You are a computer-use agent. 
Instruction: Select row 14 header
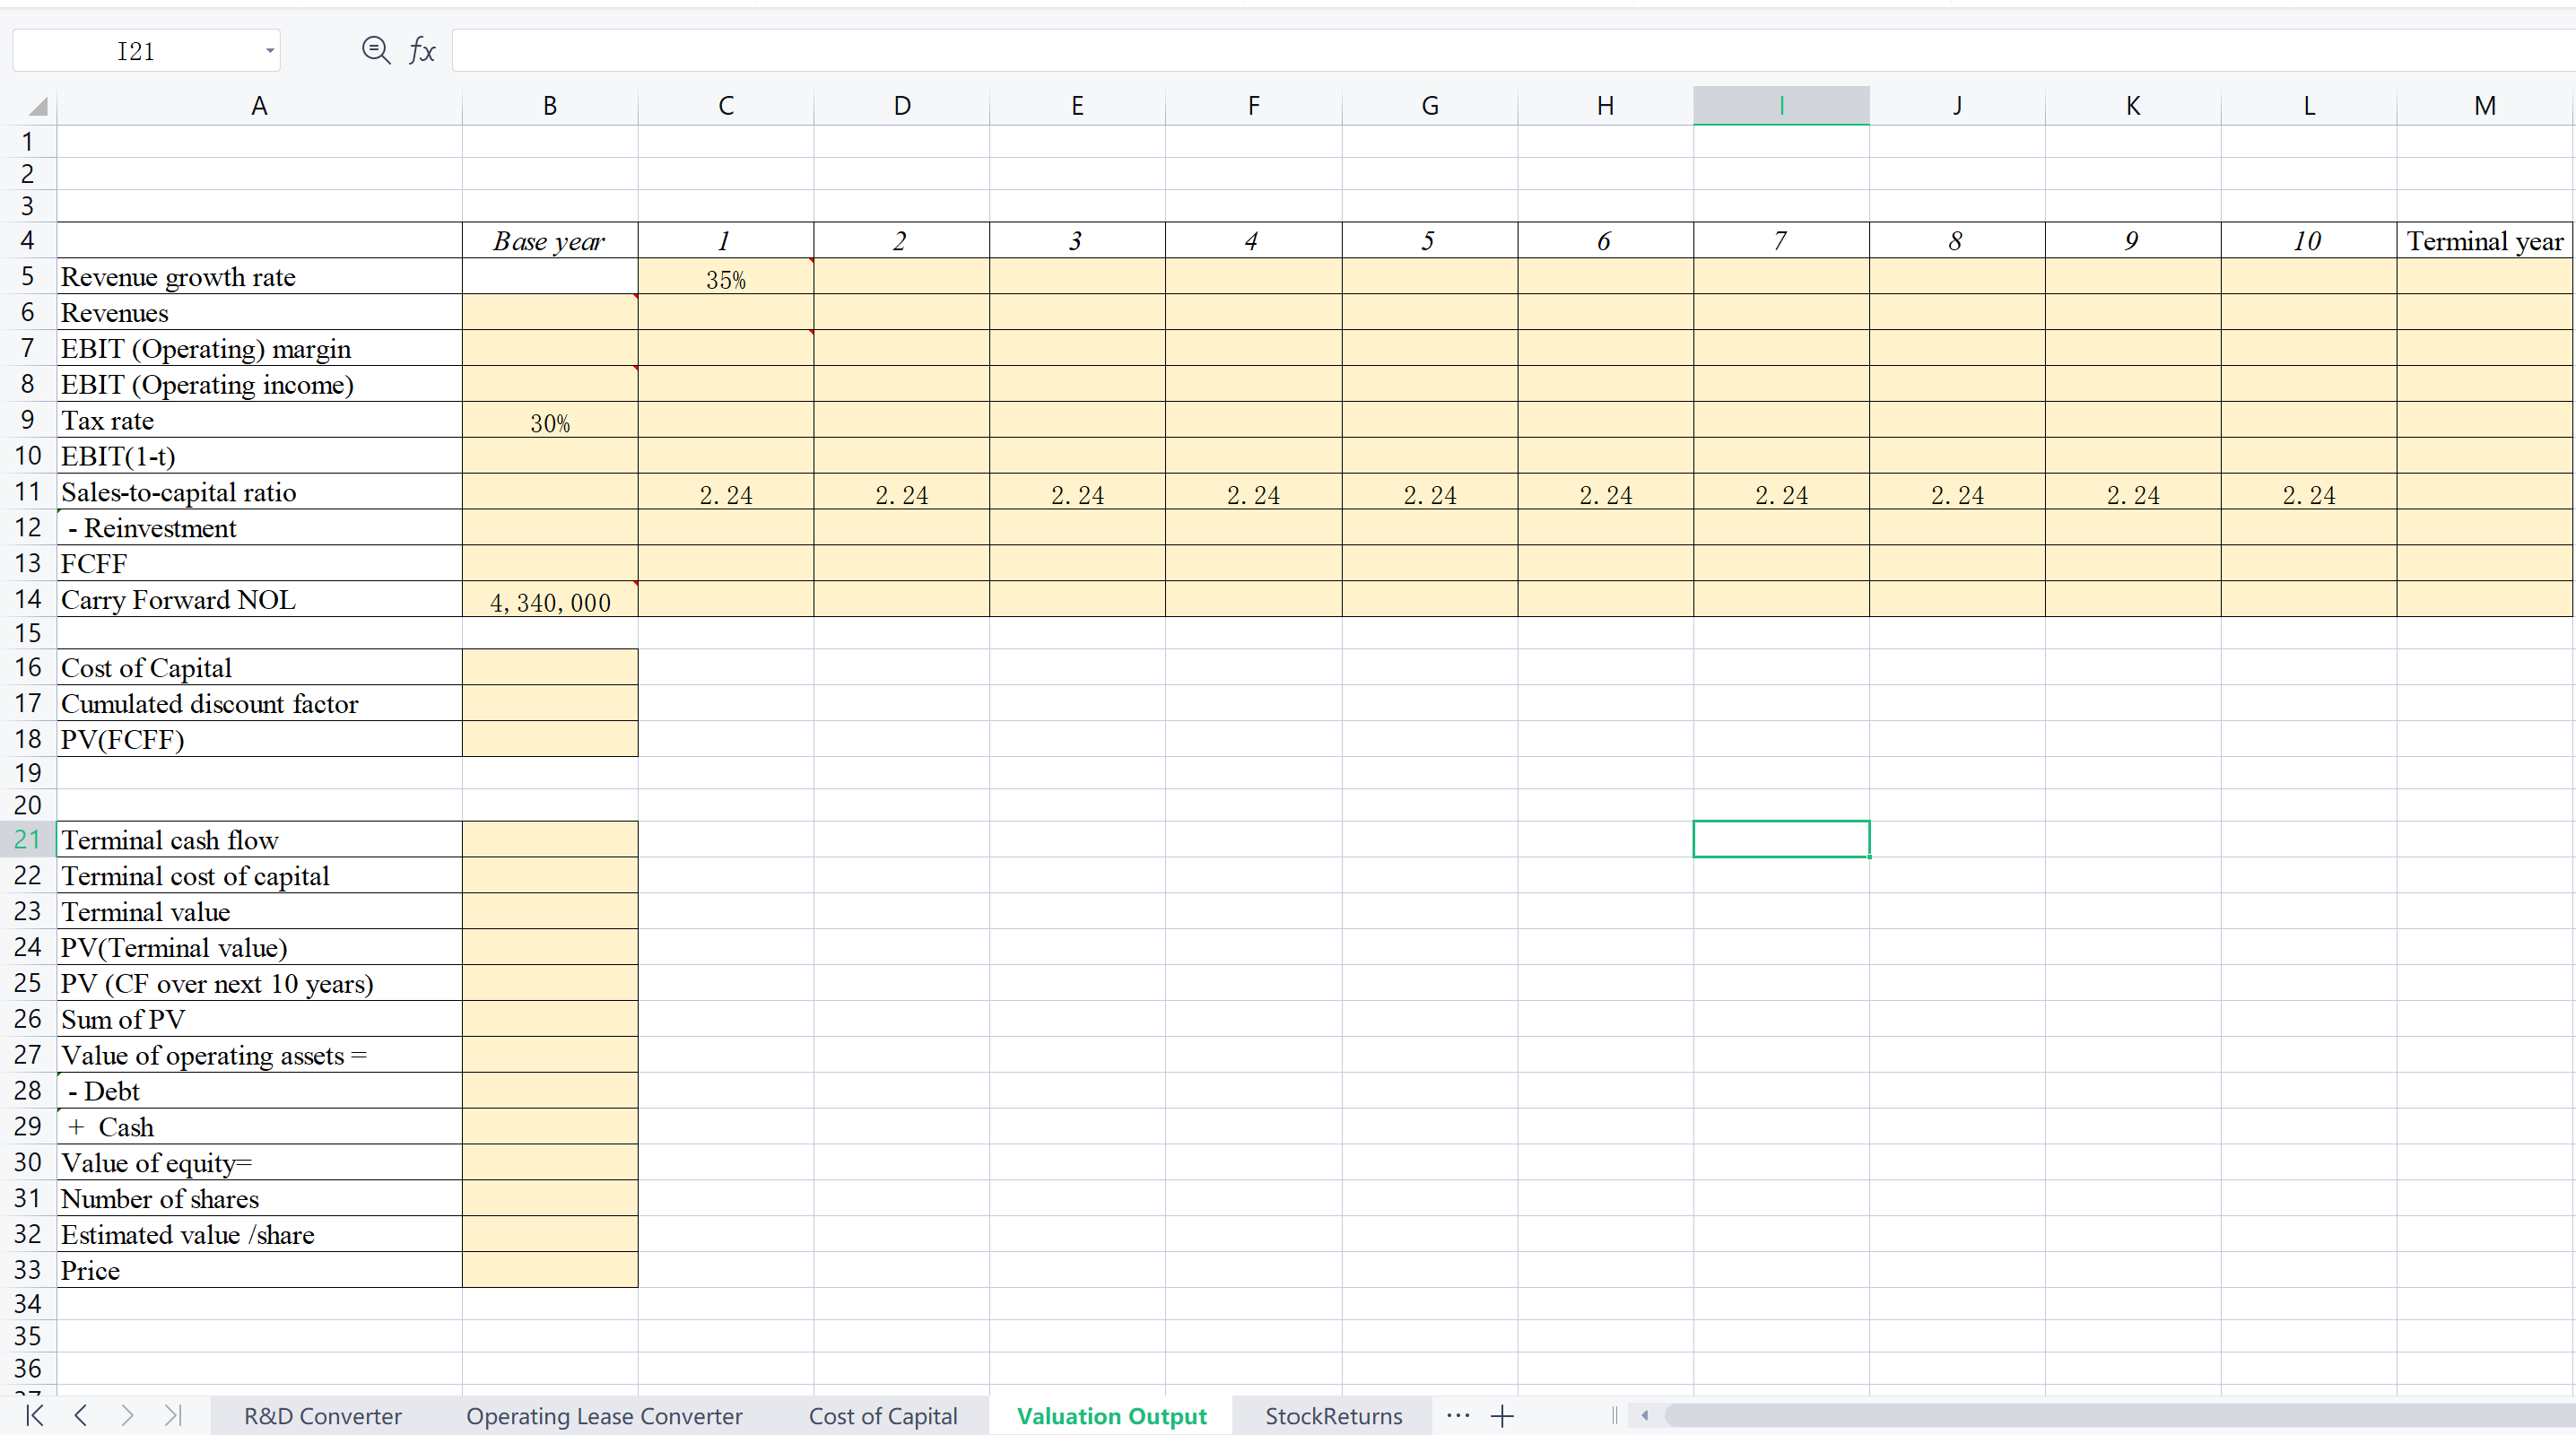(28, 599)
